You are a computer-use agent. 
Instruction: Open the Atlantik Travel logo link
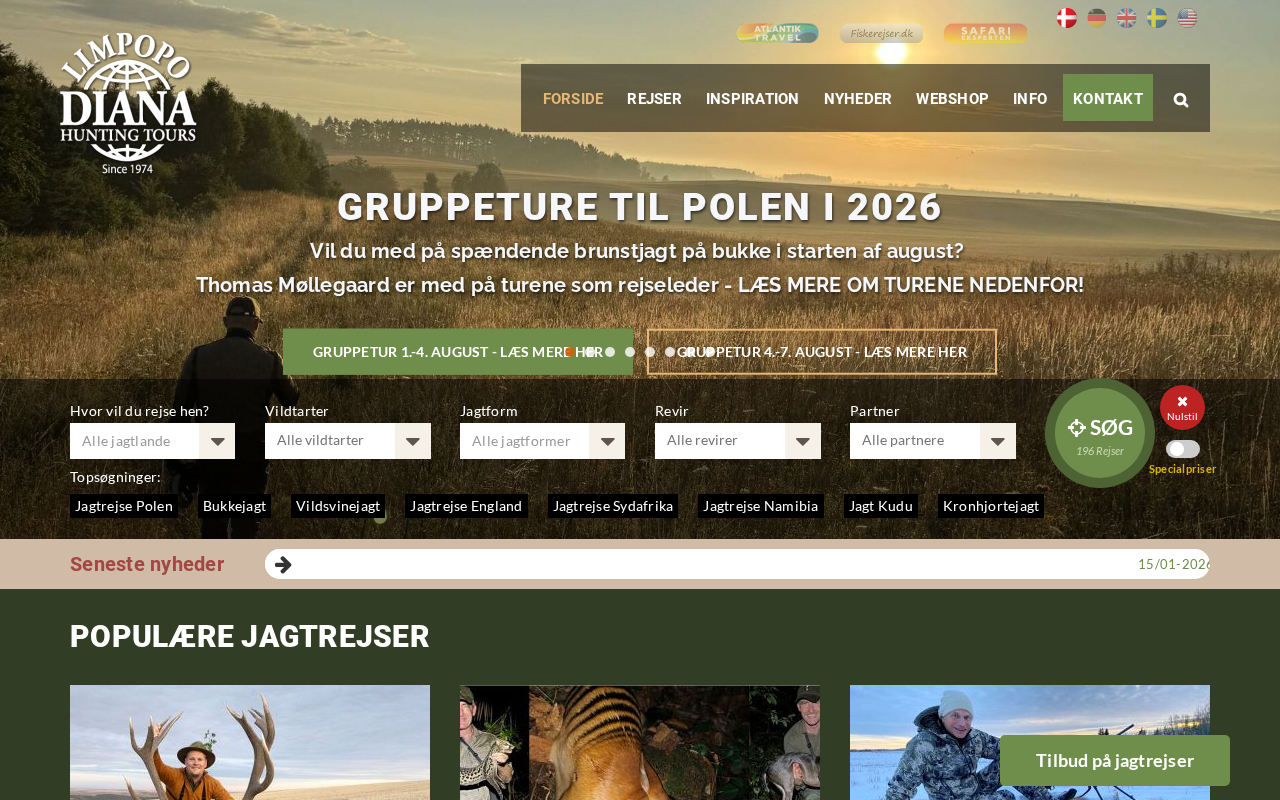[x=778, y=33]
